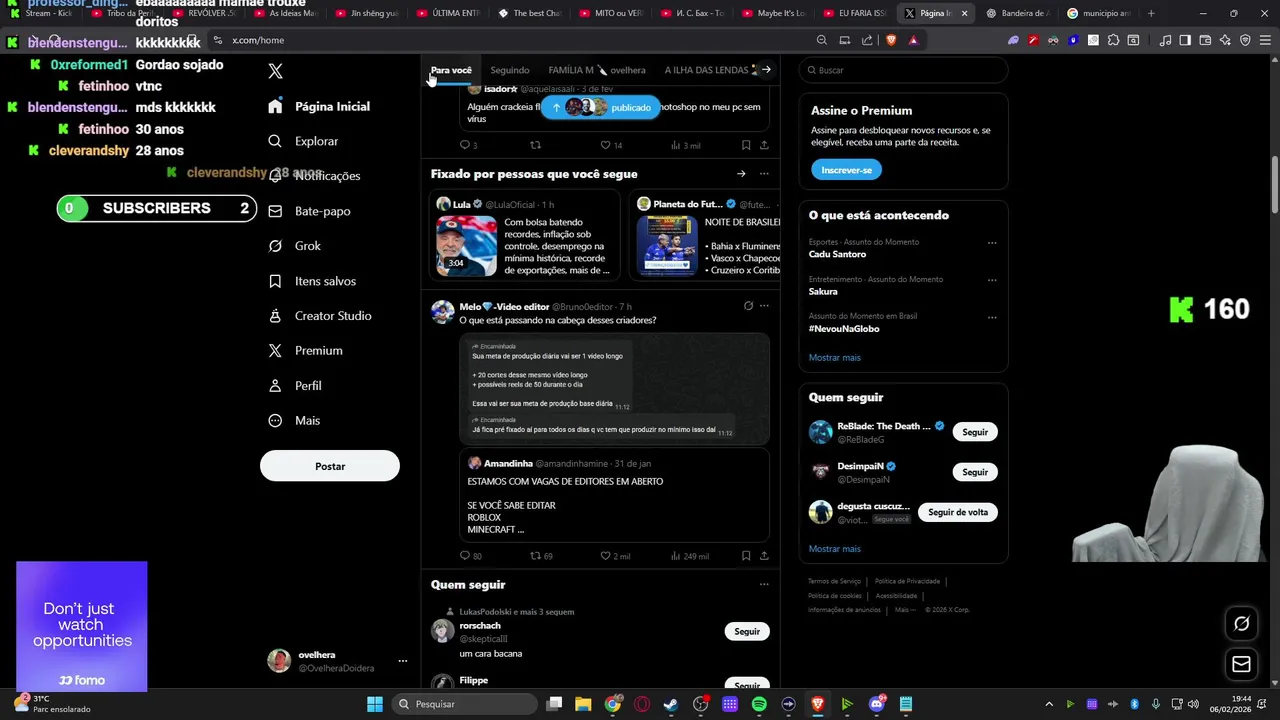Image resolution: width=1280 pixels, height=720 pixels.
Task: Switch to the Para você tab
Action: coord(451,70)
